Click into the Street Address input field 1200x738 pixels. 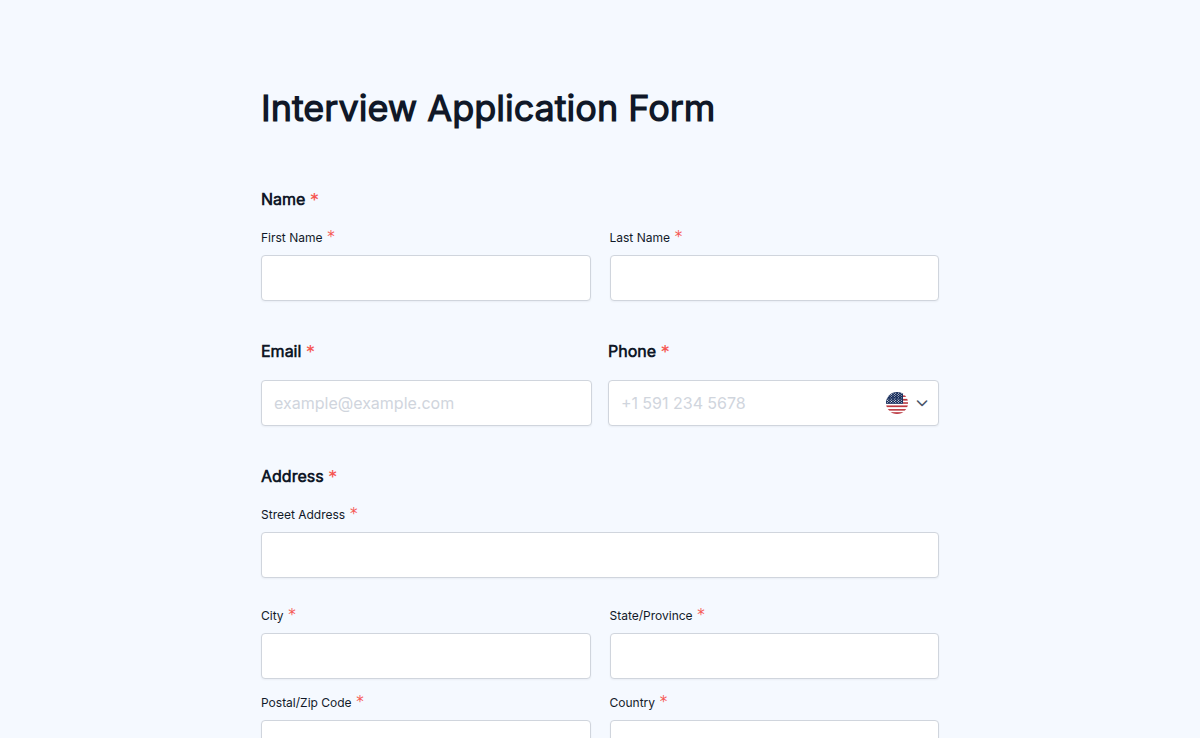tap(599, 555)
